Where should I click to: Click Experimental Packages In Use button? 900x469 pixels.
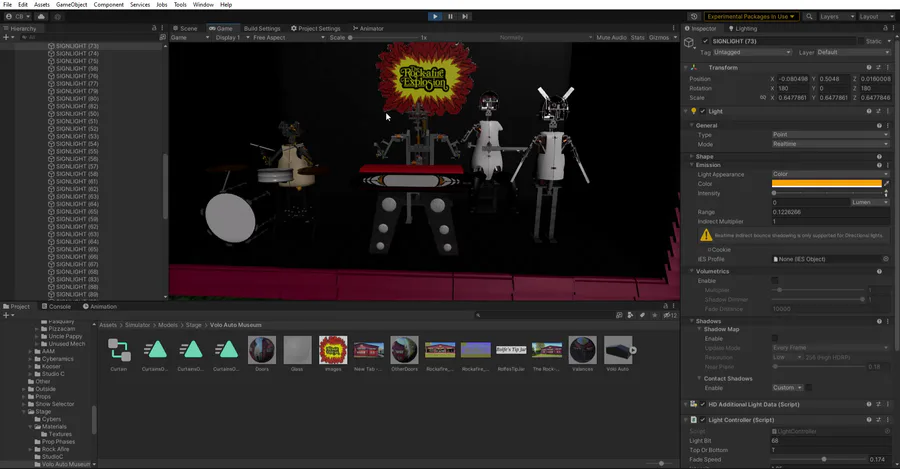(751, 17)
